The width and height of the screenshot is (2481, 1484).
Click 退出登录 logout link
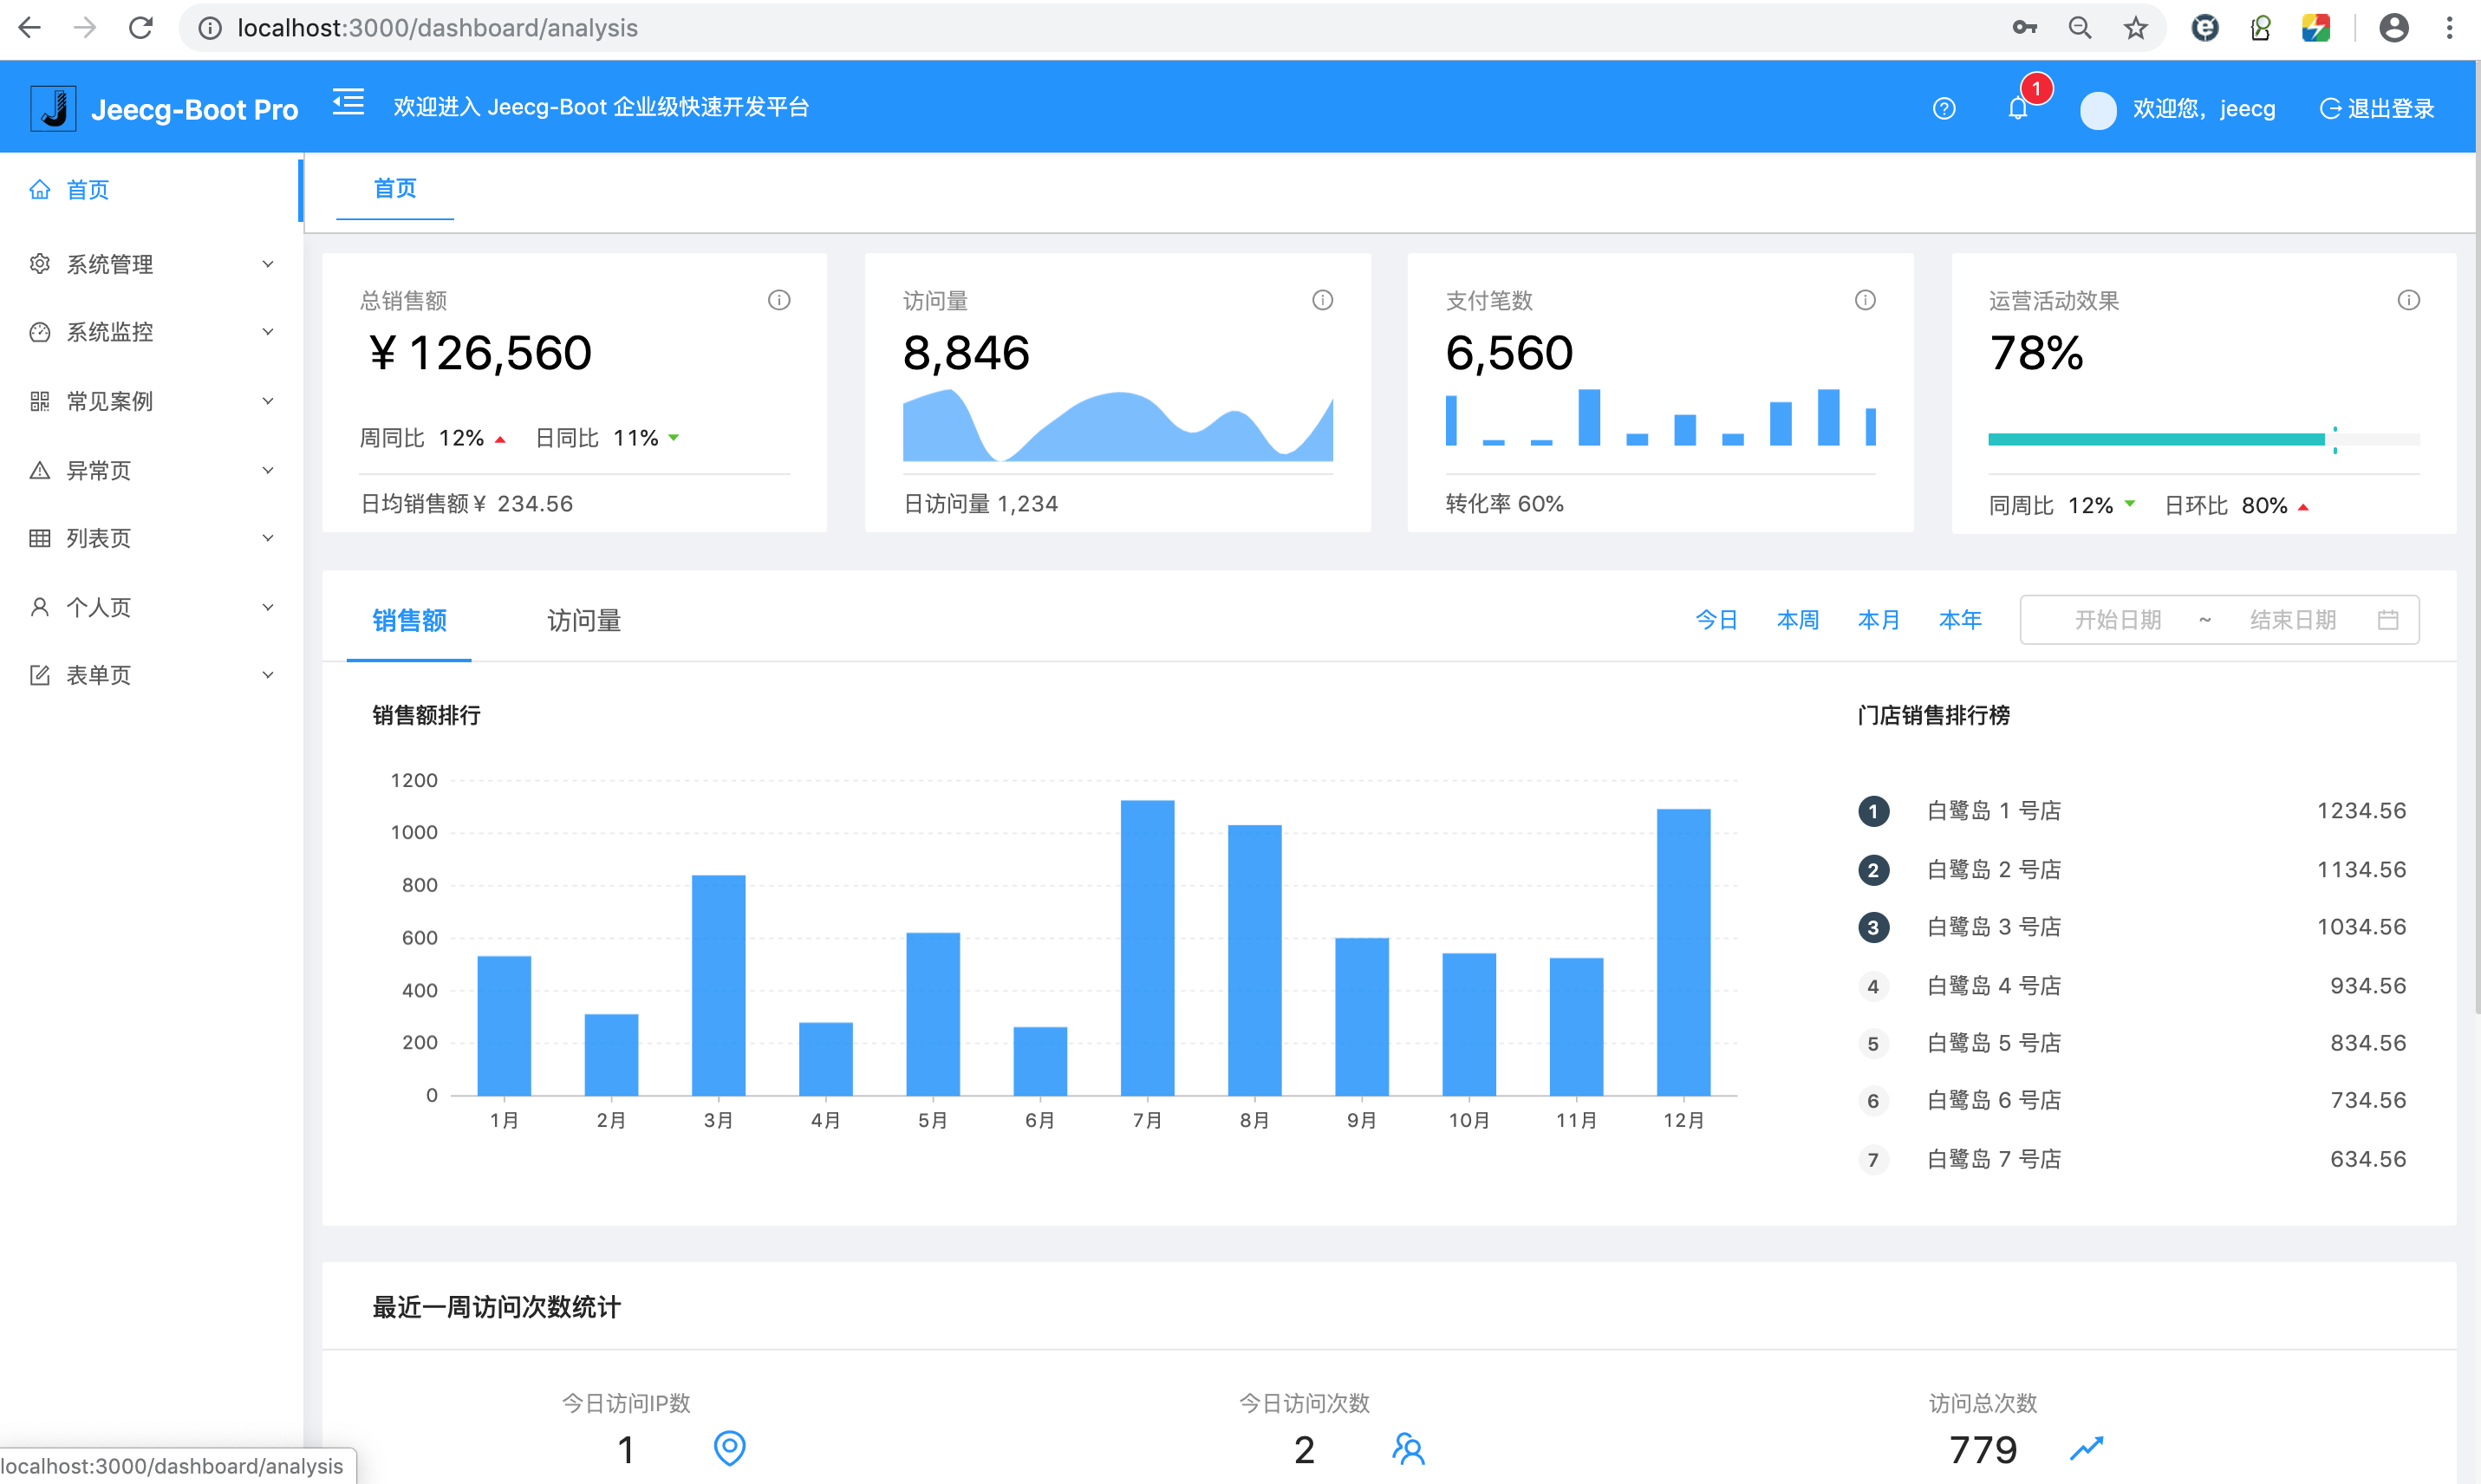(2377, 109)
